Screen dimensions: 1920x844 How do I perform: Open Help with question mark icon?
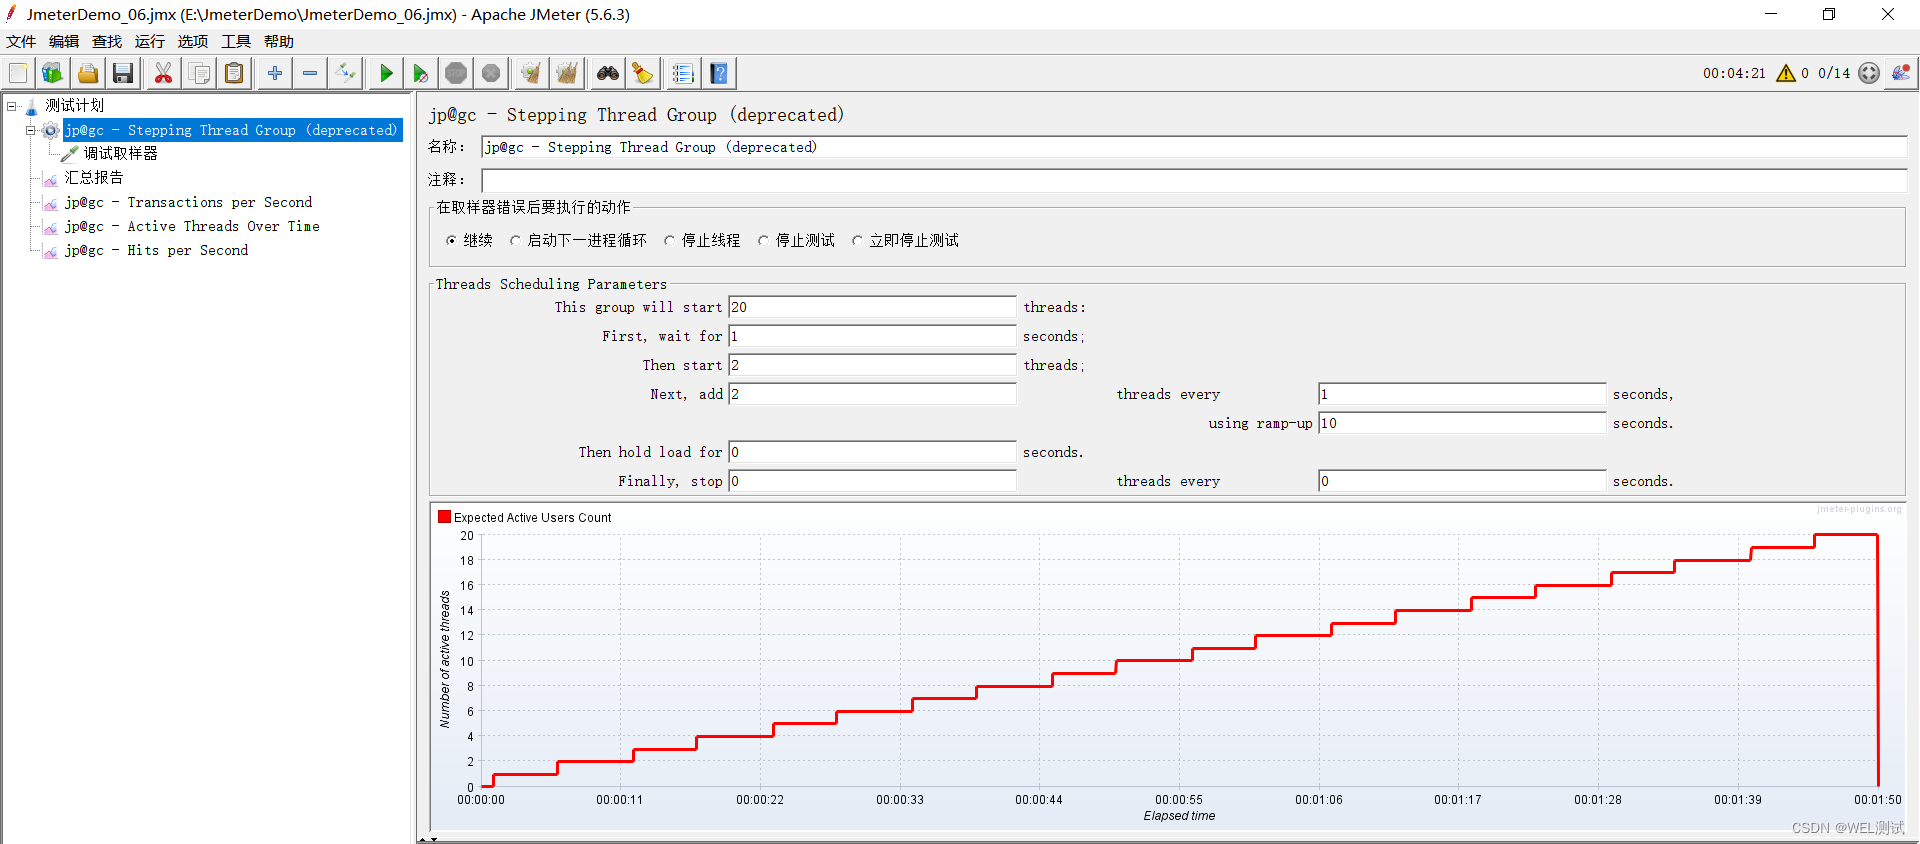719,73
